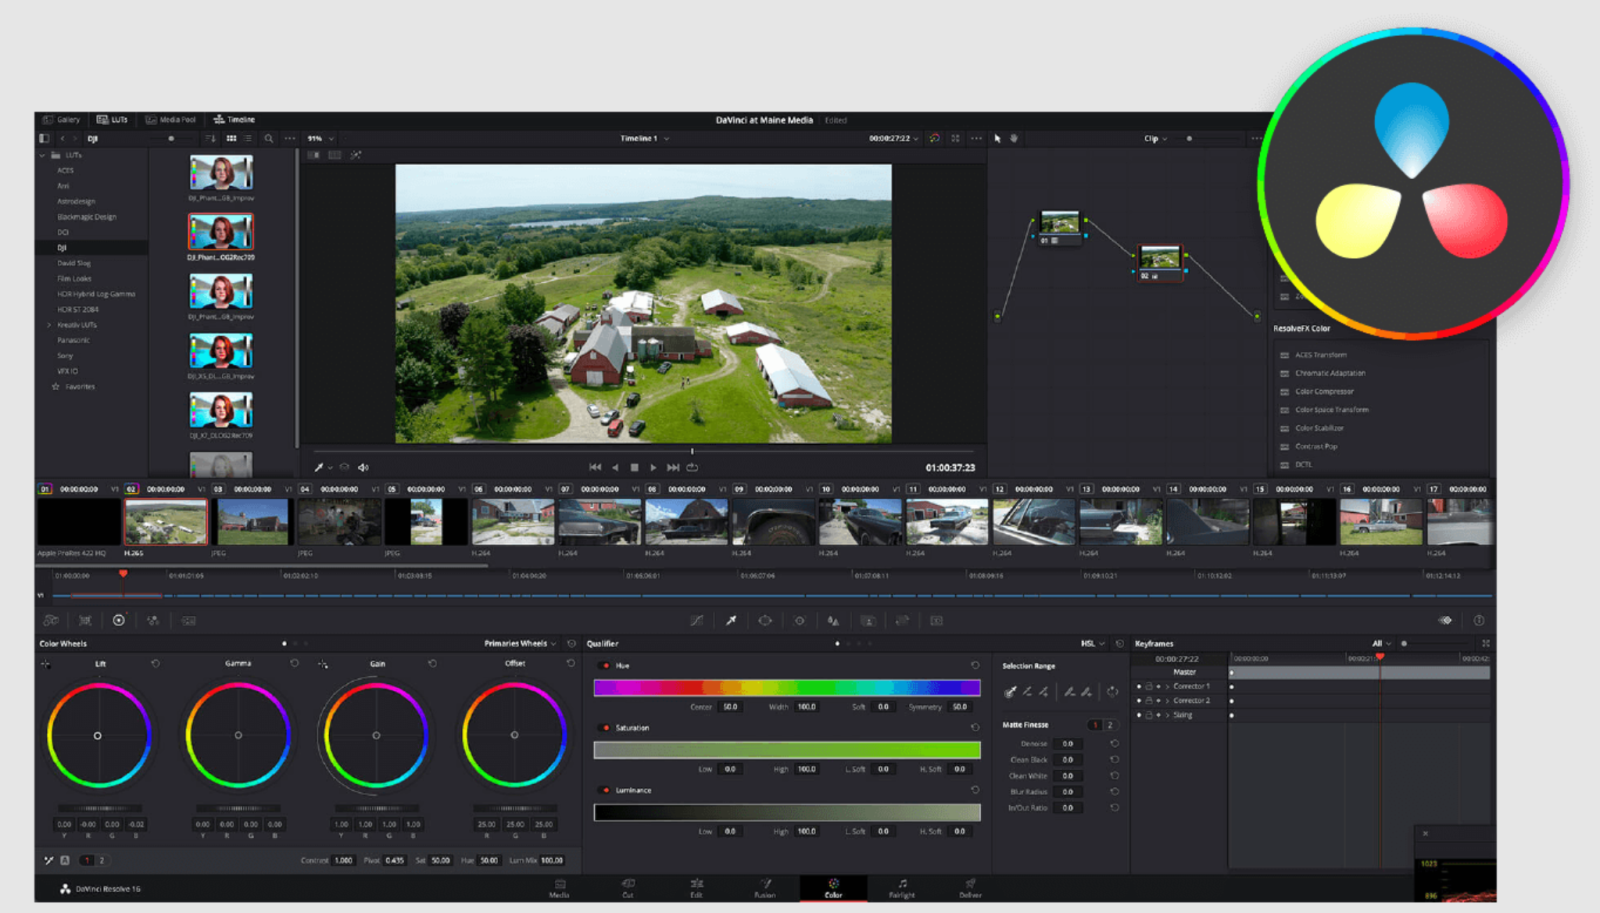Expand the Corrector 2 keyframe track

click(x=1167, y=700)
